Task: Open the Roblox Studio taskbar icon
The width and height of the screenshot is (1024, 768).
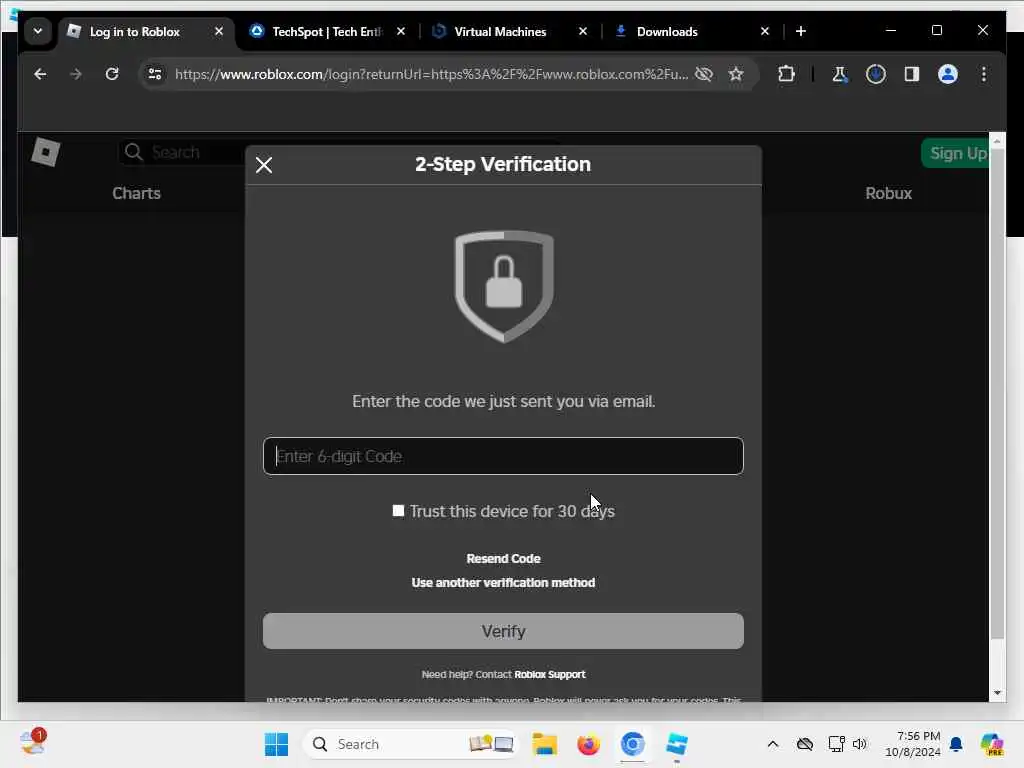Action: [x=677, y=744]
